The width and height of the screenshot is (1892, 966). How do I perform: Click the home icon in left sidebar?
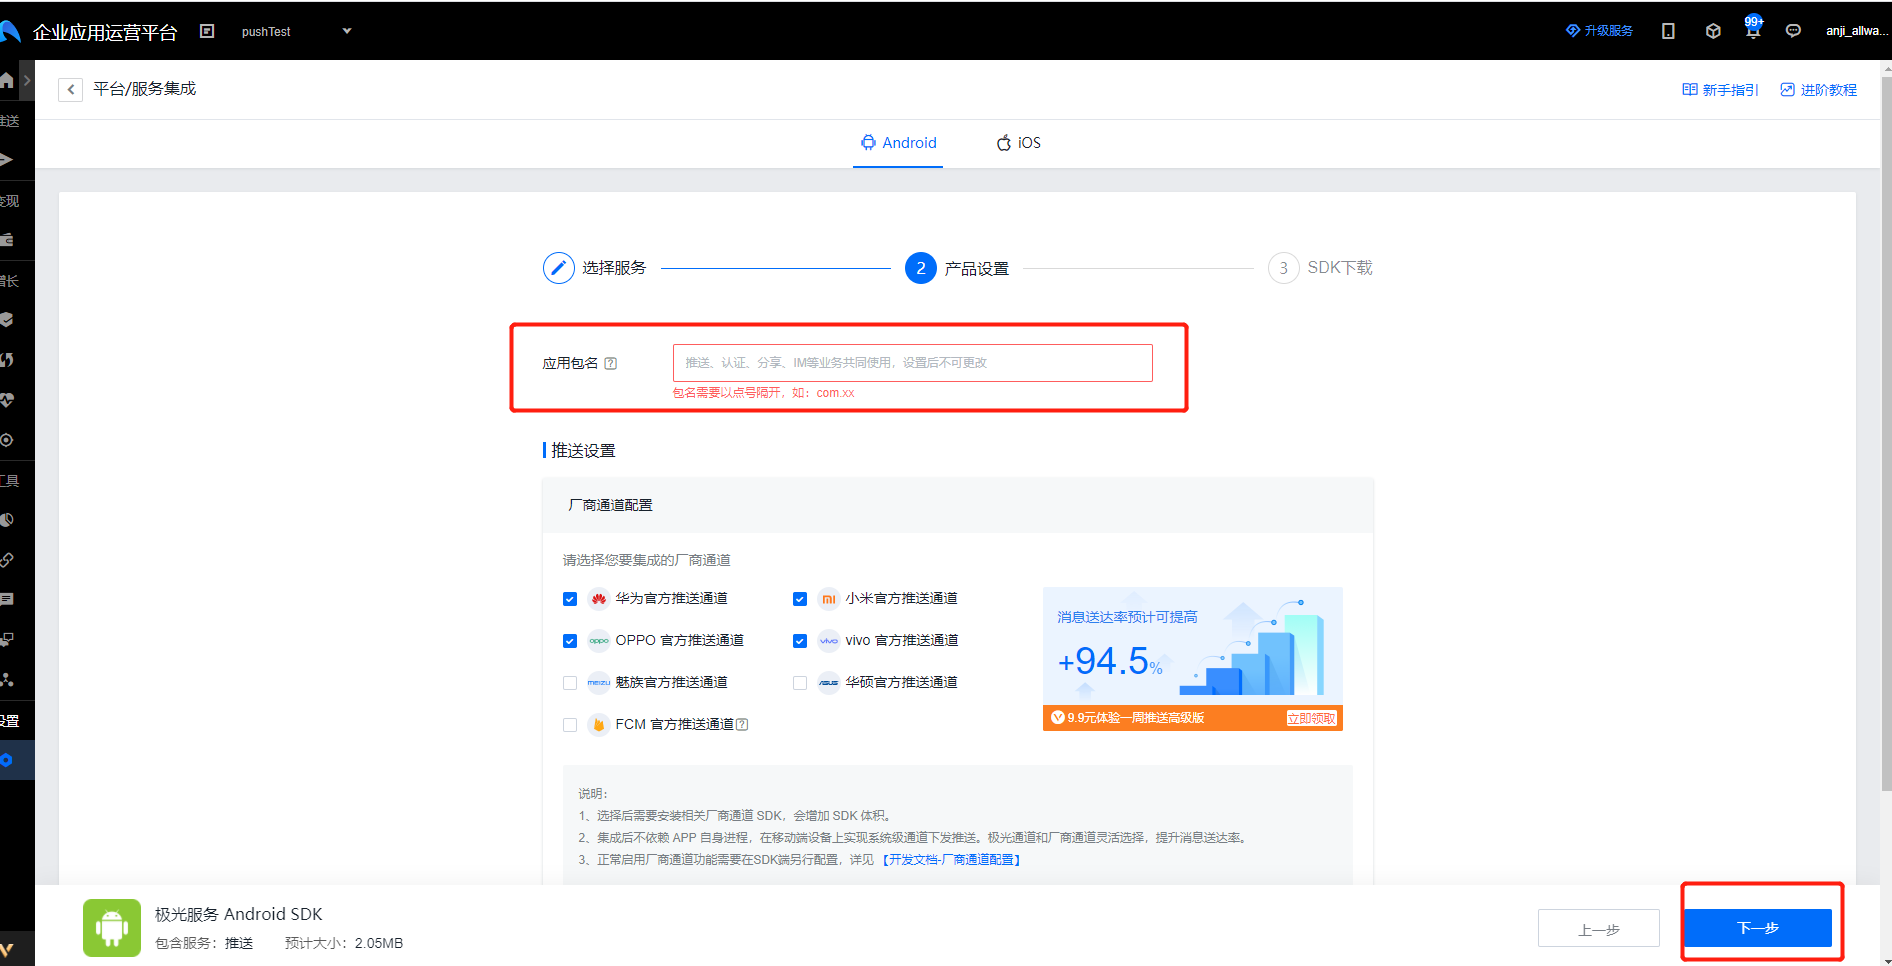(x=7, y=81)
